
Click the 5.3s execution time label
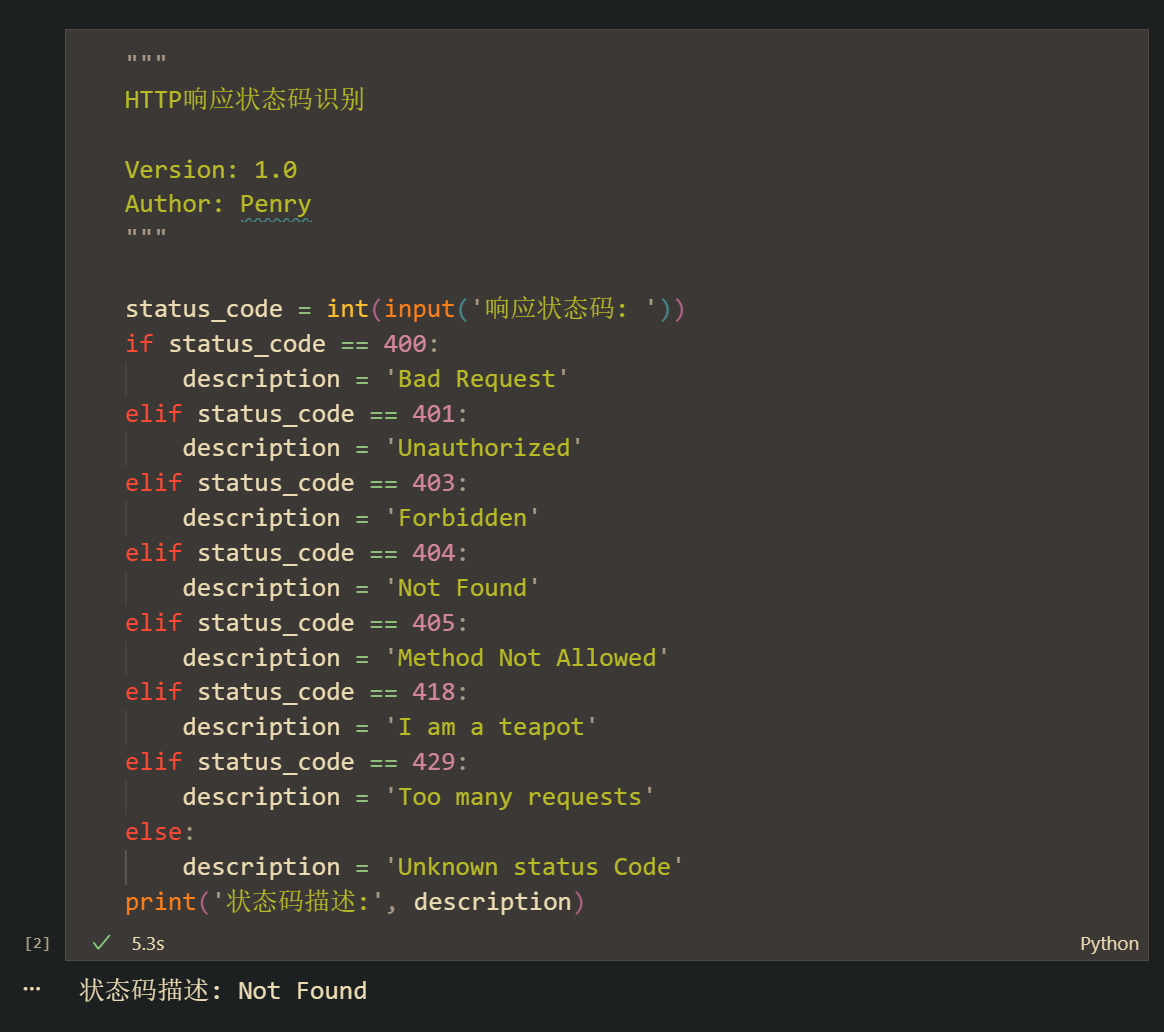click(148, 944)
